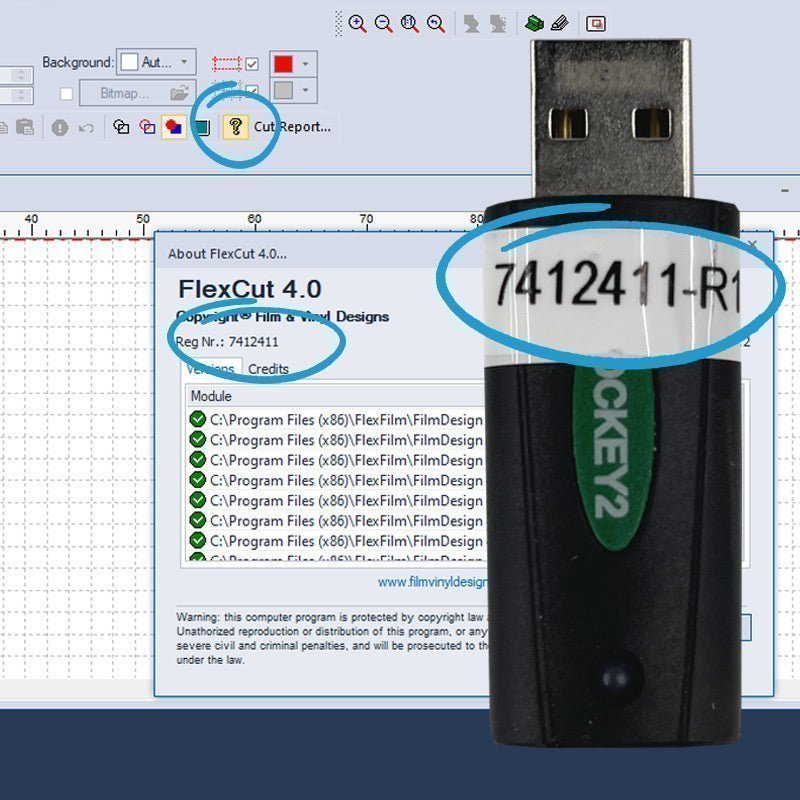Click Cut Report...
The width and height of the screenshot is (800, 800).
click(292, 127)
